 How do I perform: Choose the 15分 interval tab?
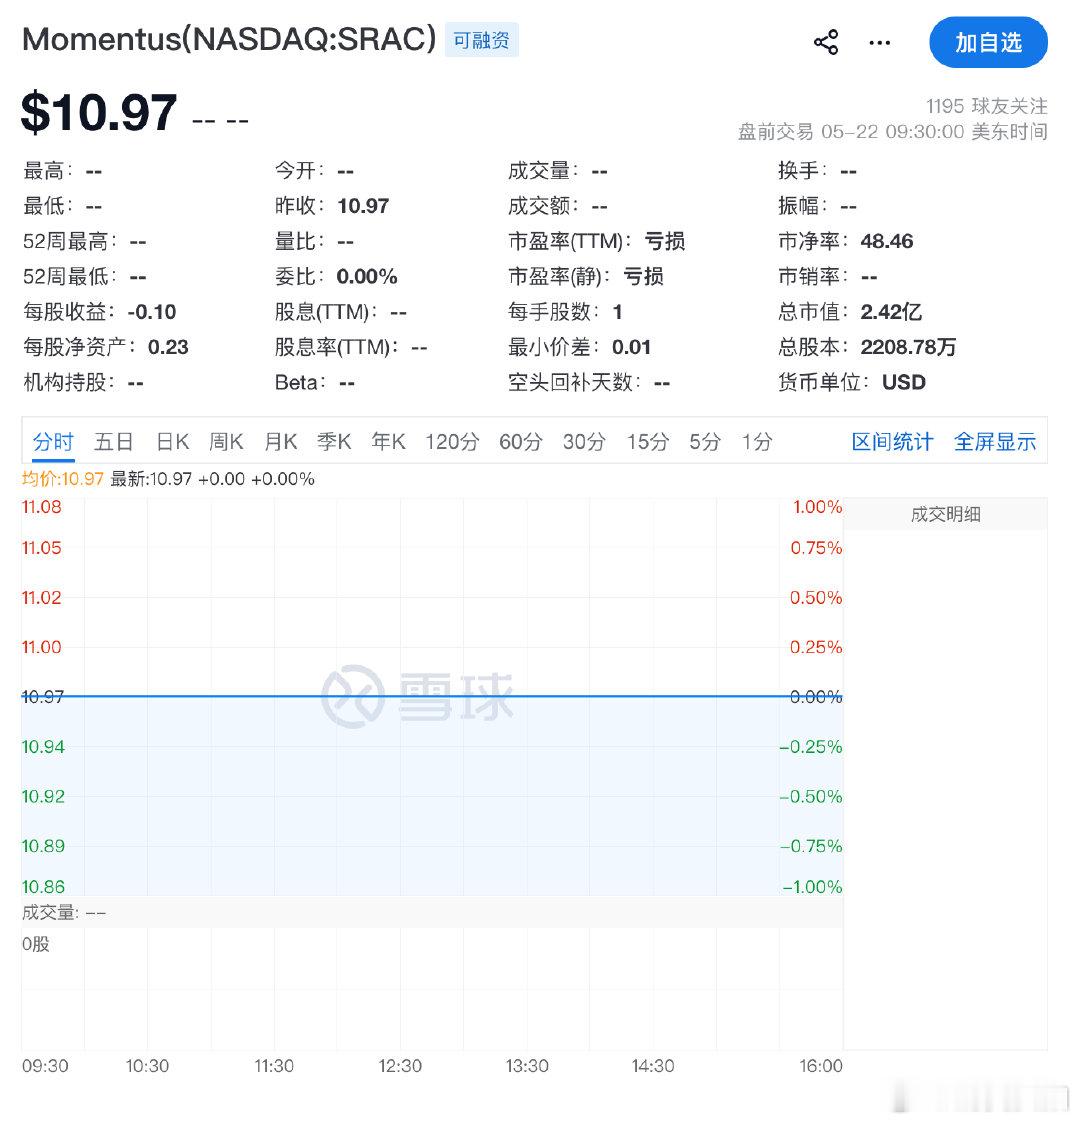pos(648,442)
